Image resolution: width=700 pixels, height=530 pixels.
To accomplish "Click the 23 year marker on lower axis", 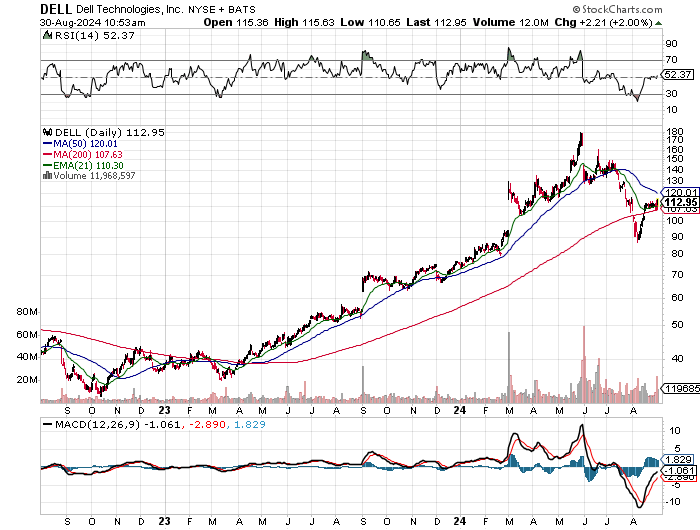I will click(x=164, y=521).
